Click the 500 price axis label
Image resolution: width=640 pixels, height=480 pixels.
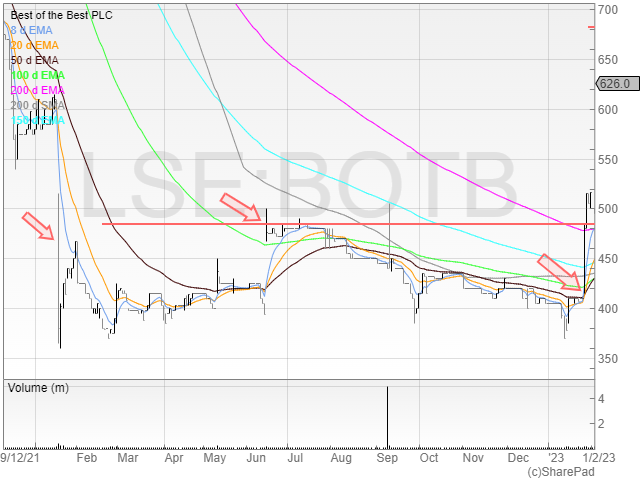coord(608,209)
